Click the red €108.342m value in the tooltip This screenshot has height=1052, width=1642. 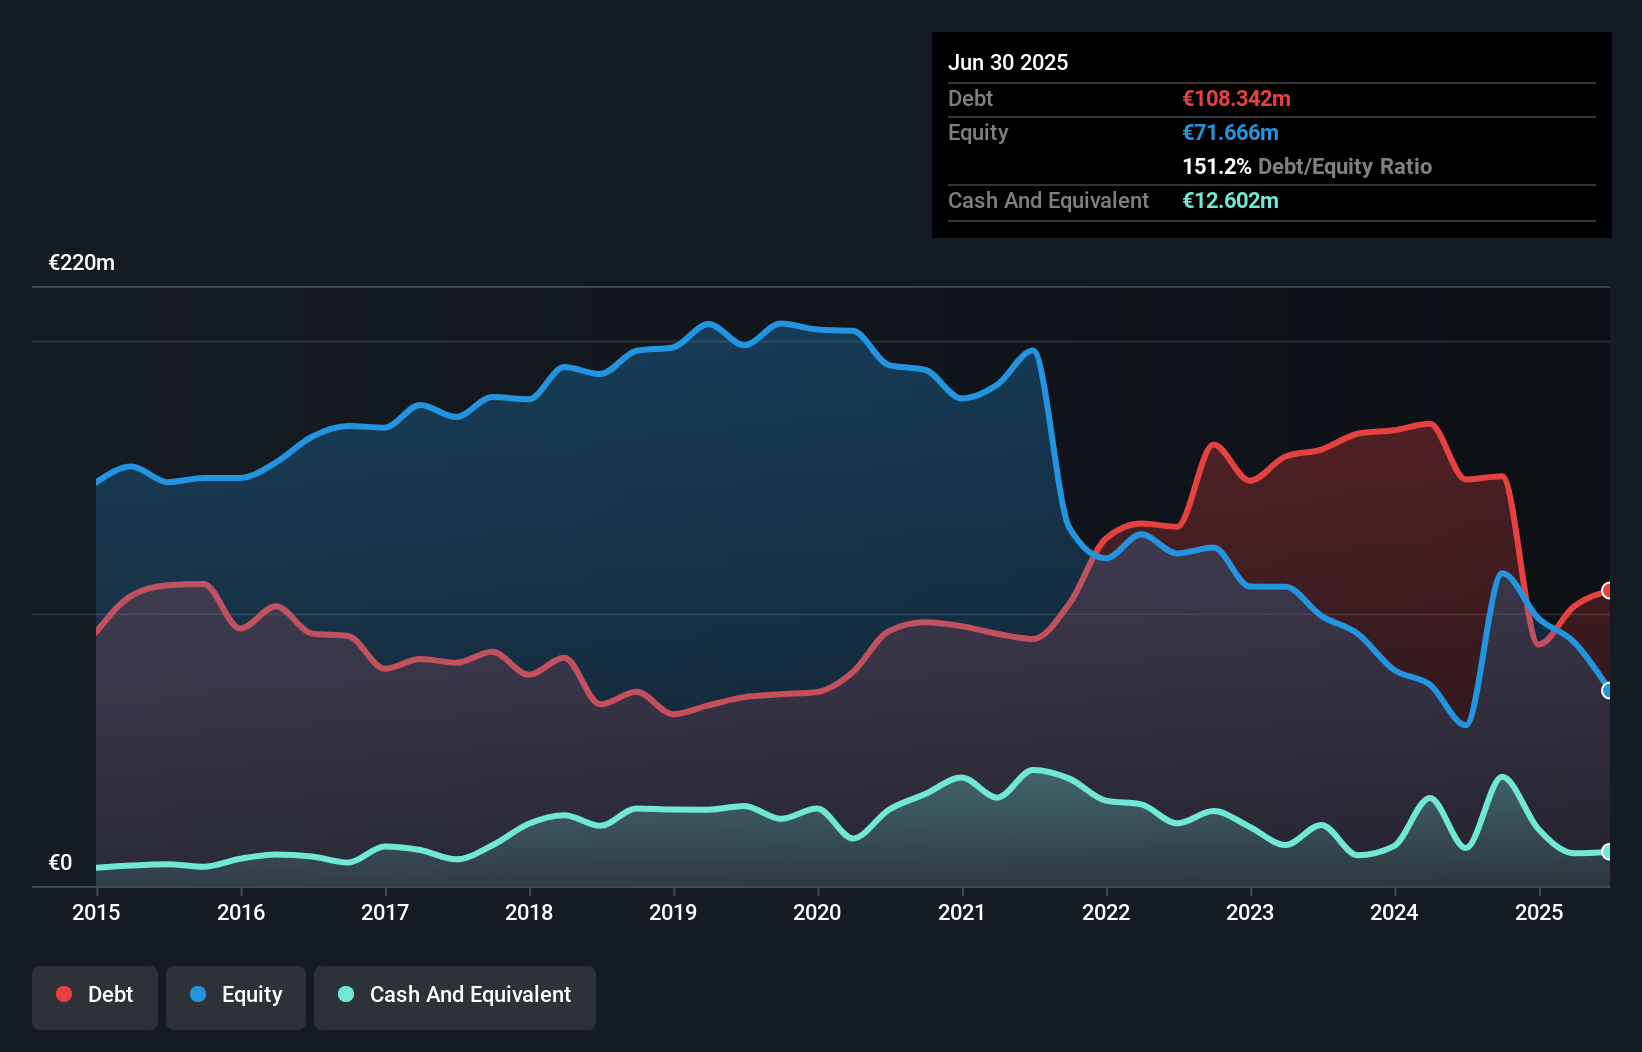tap(1236, 98)
